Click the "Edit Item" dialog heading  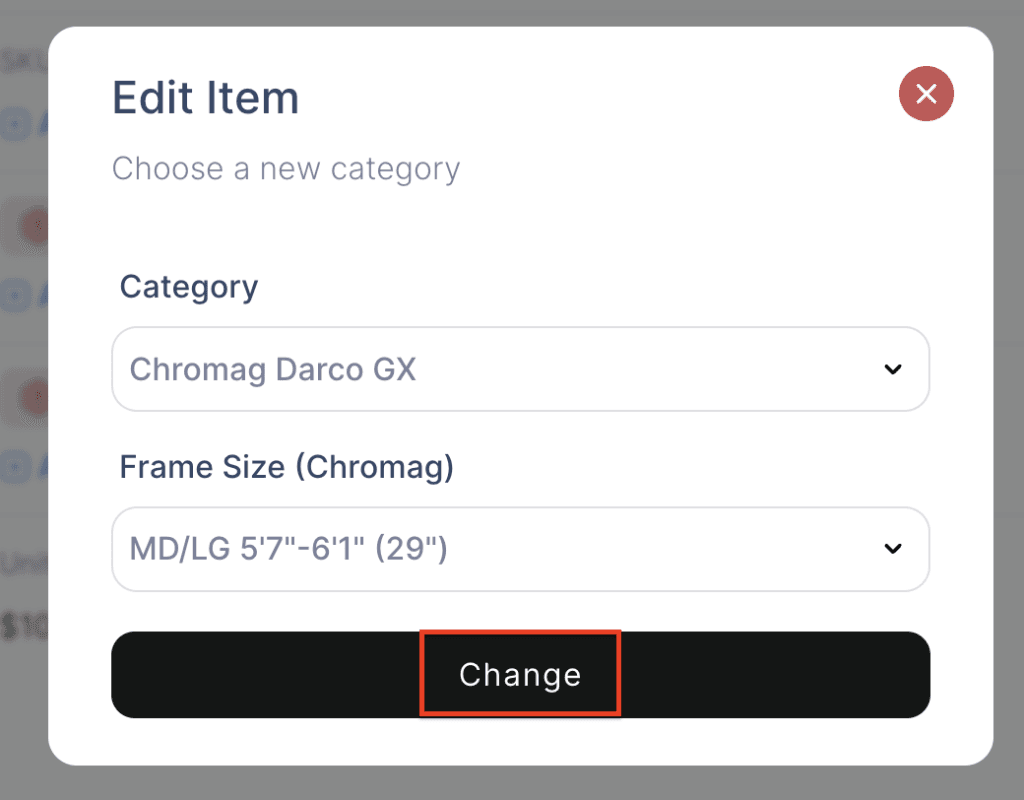click(x=205, y=98)
